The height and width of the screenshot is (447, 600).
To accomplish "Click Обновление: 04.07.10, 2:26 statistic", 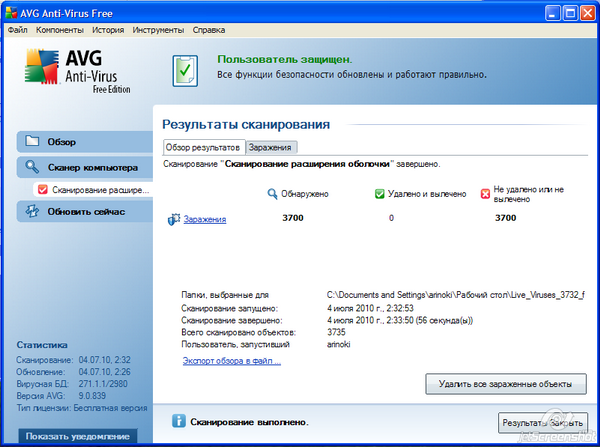I will click(x=73, y=372).
